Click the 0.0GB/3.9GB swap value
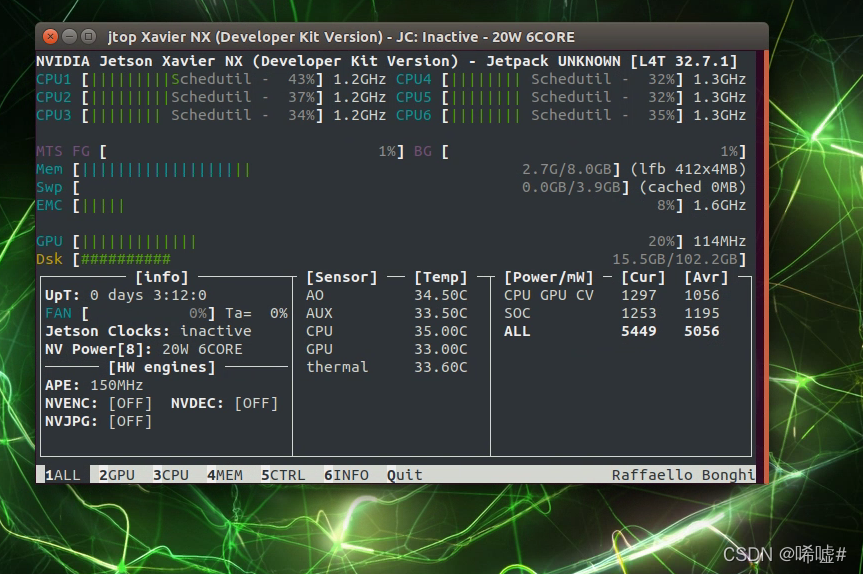This screenshot has height=574, width=863. [571, 188]
